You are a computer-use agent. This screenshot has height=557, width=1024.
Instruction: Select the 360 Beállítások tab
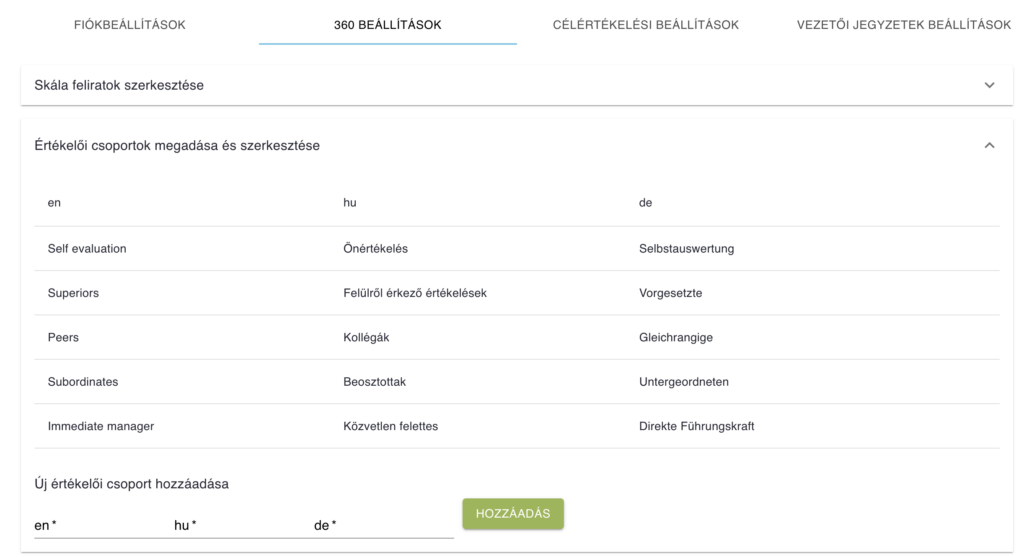pos(387,25)
